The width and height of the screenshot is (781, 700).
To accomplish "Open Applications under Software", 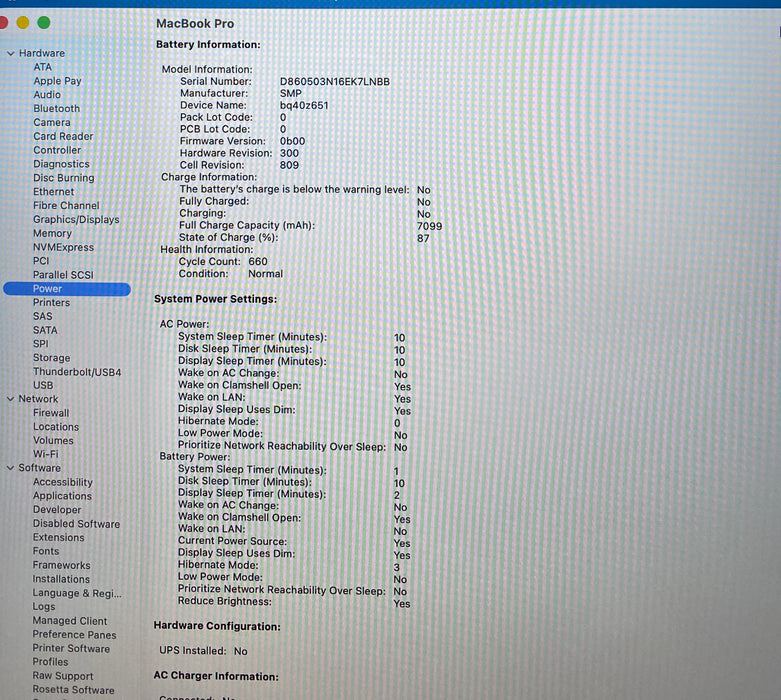I will point(62,496).
